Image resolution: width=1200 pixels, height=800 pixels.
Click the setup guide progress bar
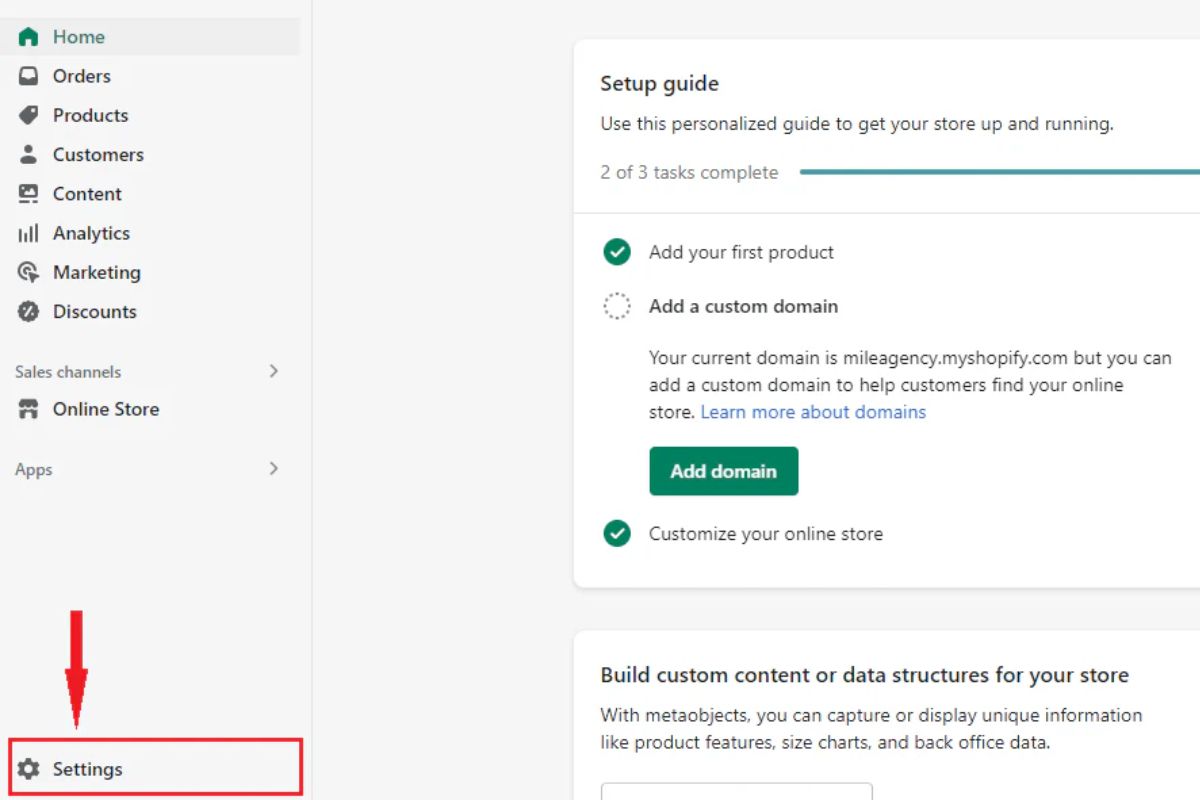pos(1000,172)
